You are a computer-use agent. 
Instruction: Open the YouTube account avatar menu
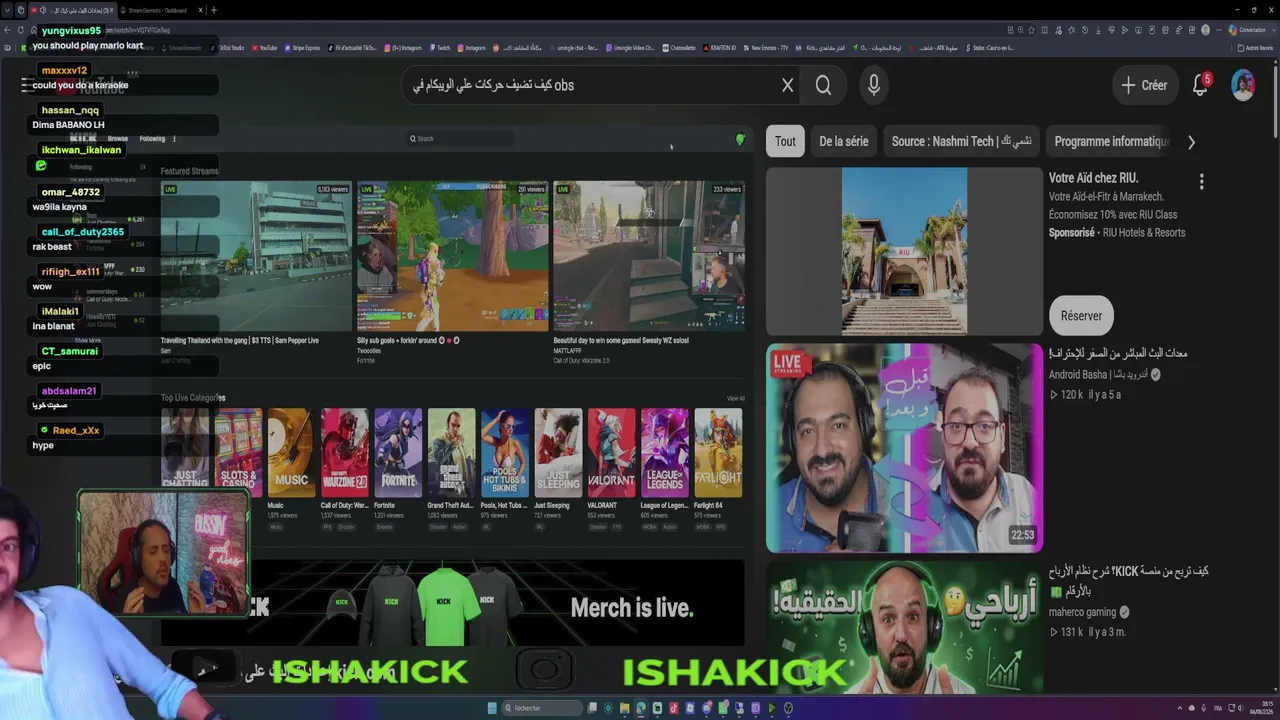point(1243,85)
